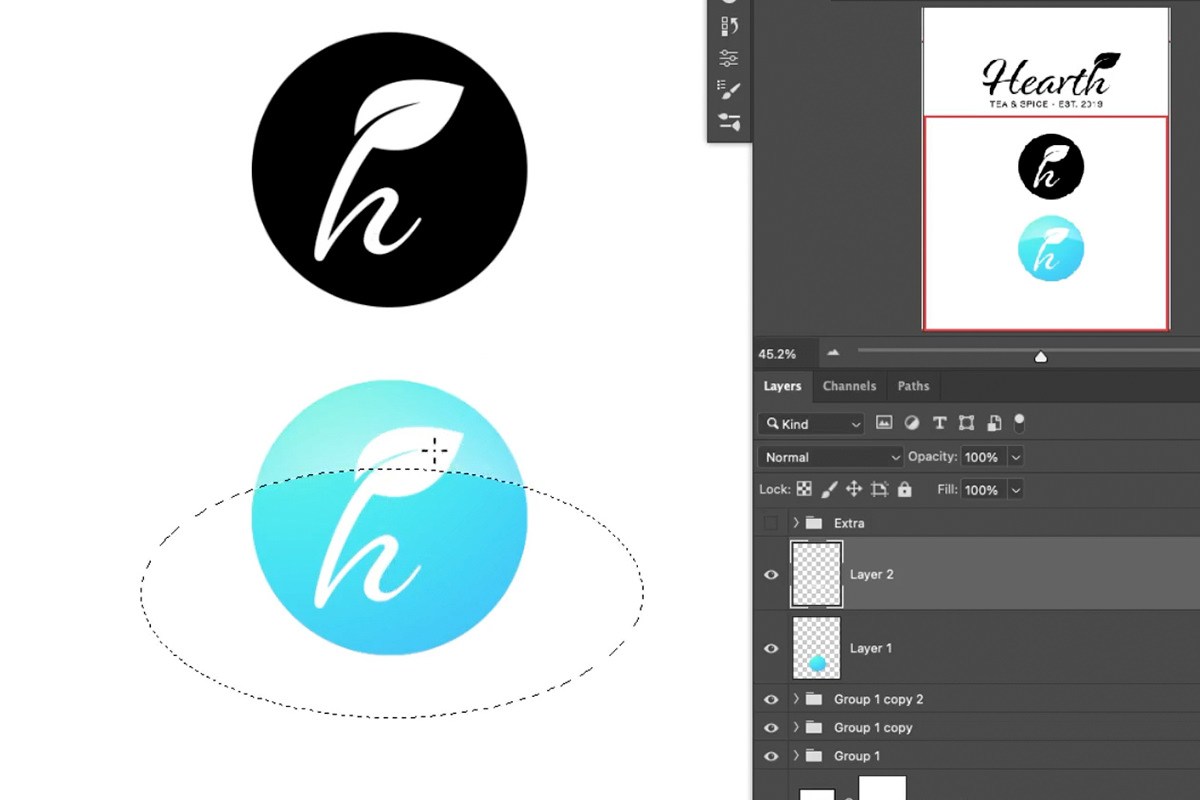Filter layers by adjustment layers
1200x800 pixels.
click(x=911, y=424)
